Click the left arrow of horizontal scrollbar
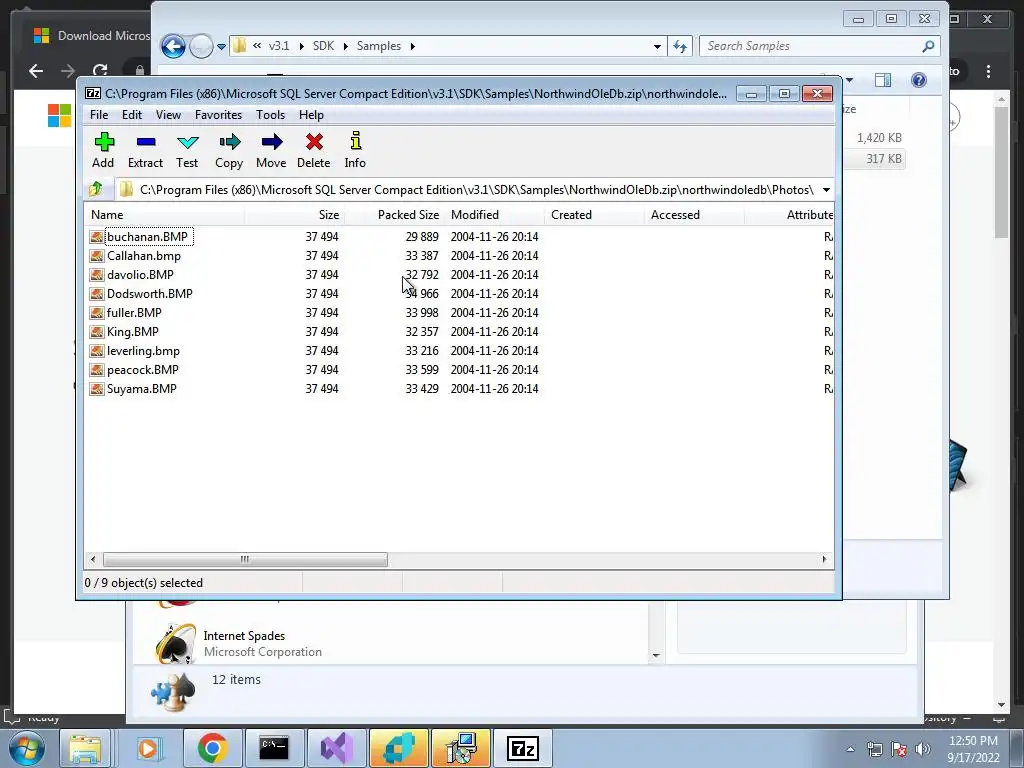This screenshot has height=768, width=1024. coord(93,559)
